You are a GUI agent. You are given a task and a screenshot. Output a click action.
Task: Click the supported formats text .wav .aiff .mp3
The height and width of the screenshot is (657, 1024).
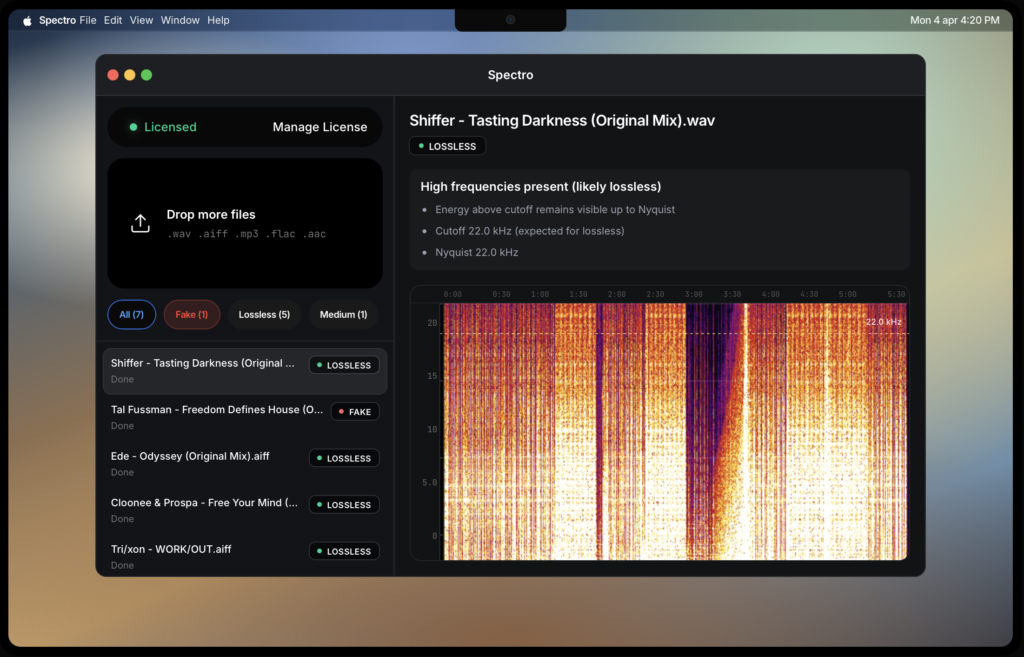pos(246,234)
